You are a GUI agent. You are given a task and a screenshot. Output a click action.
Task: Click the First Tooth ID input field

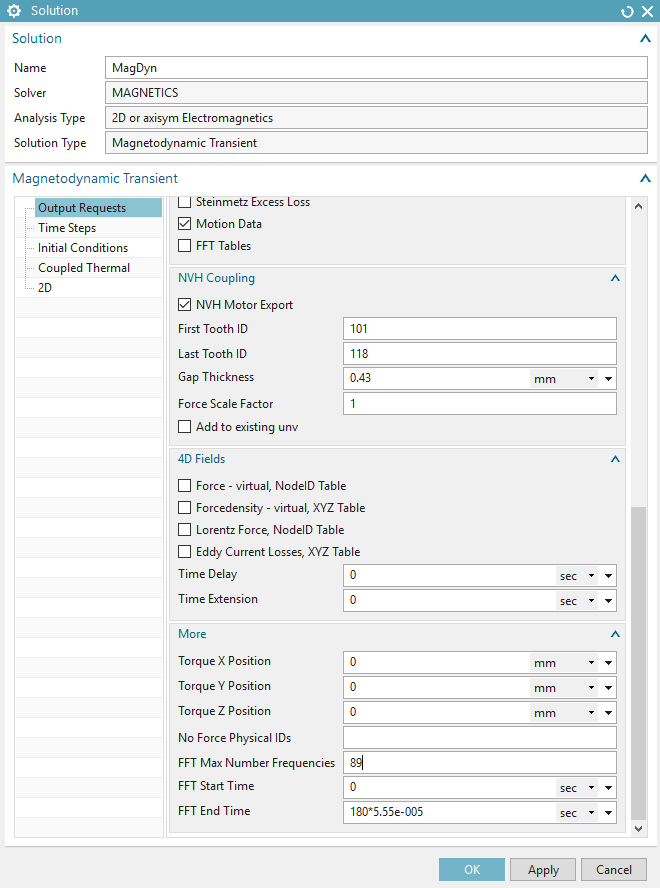(479, 329)
